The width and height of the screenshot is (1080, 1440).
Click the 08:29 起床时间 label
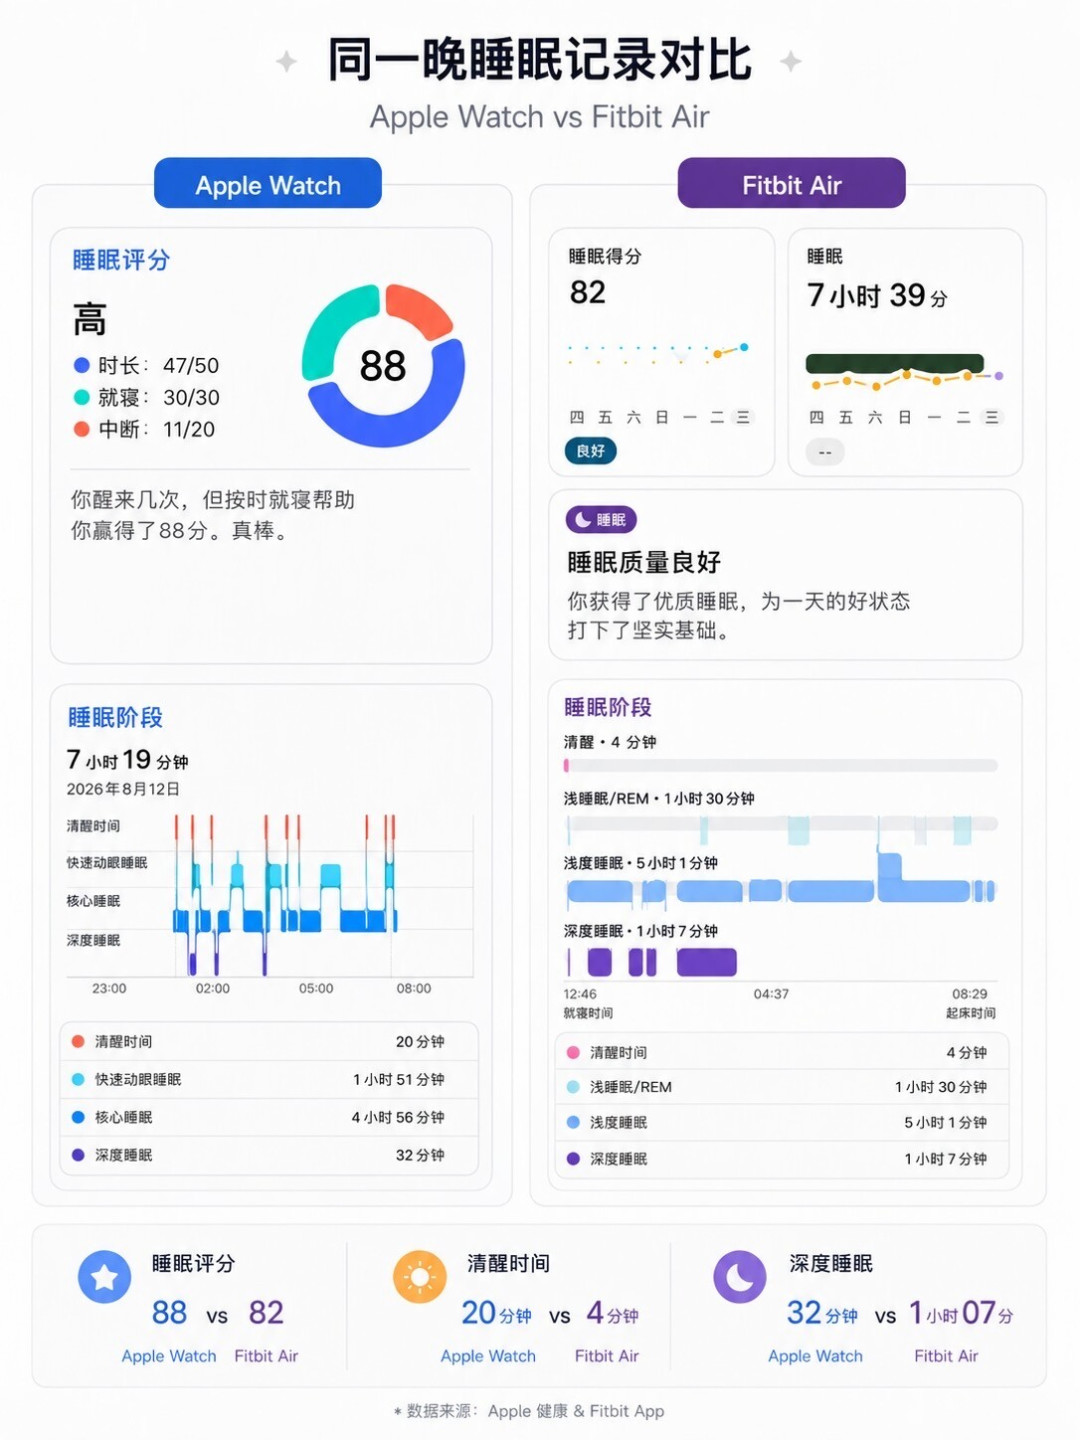pos(970,1003)
